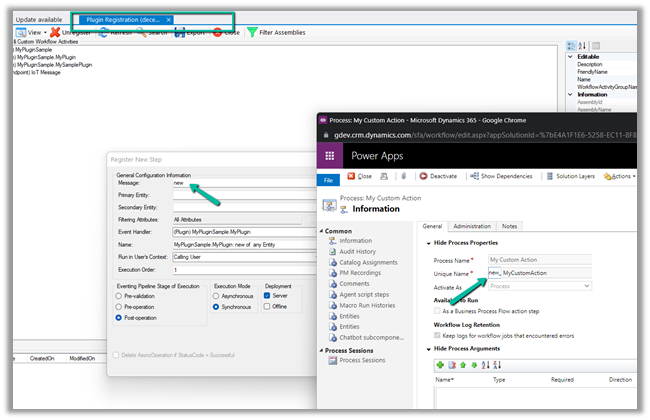Image resolution: width=650 pixels, height=420 pixels.
Task: Choose Asynchronous execution mode
Action: pyautogui.click(x=218, y=297)
